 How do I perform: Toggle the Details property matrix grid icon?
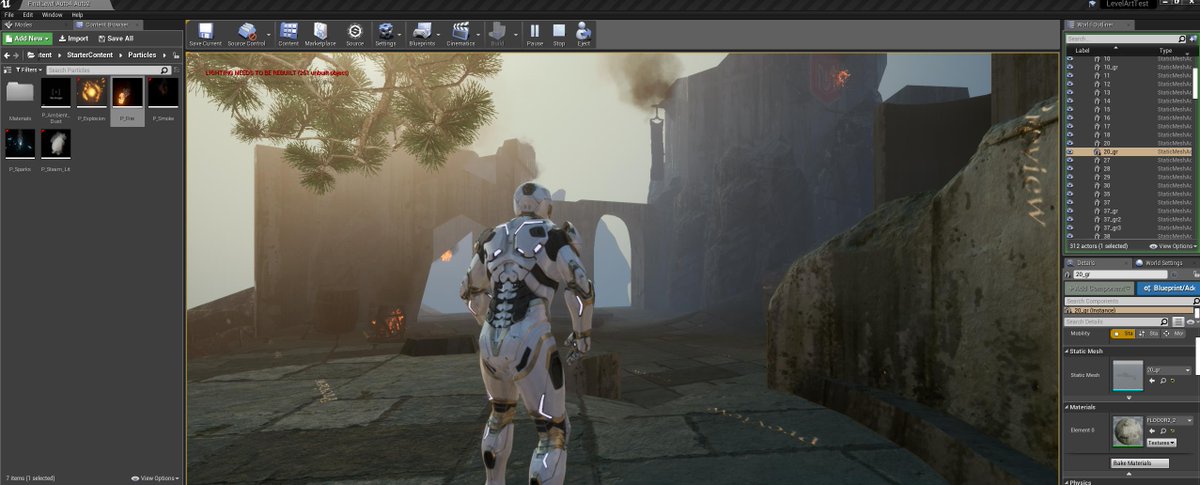pyautogui.click(x=1178, y=321)
